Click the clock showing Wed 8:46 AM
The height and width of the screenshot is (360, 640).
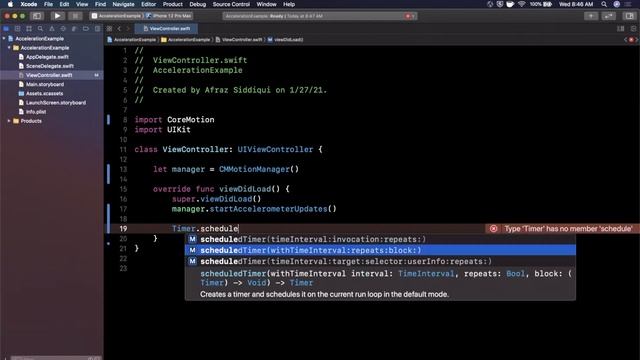(576, 4)
